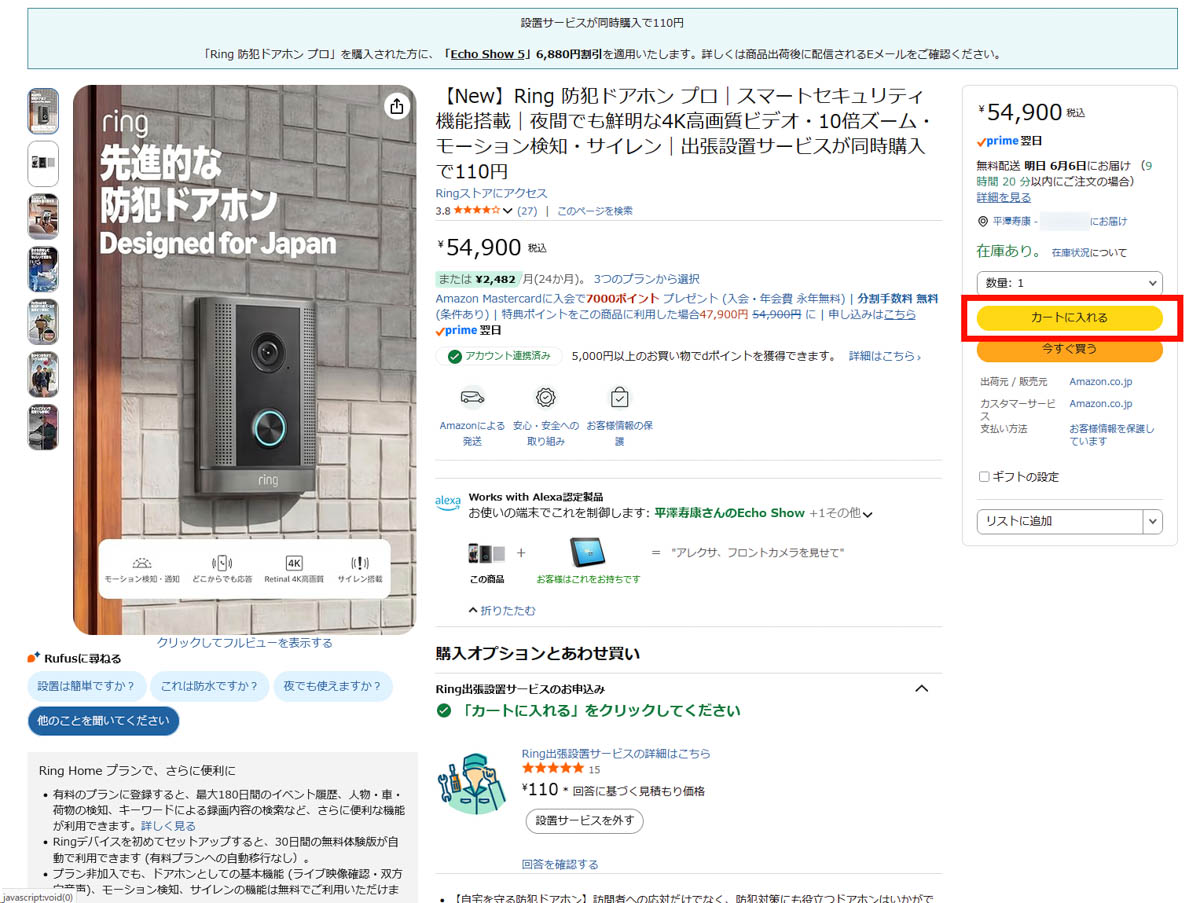Click the installation service five-star rating

tap(553, 769)
